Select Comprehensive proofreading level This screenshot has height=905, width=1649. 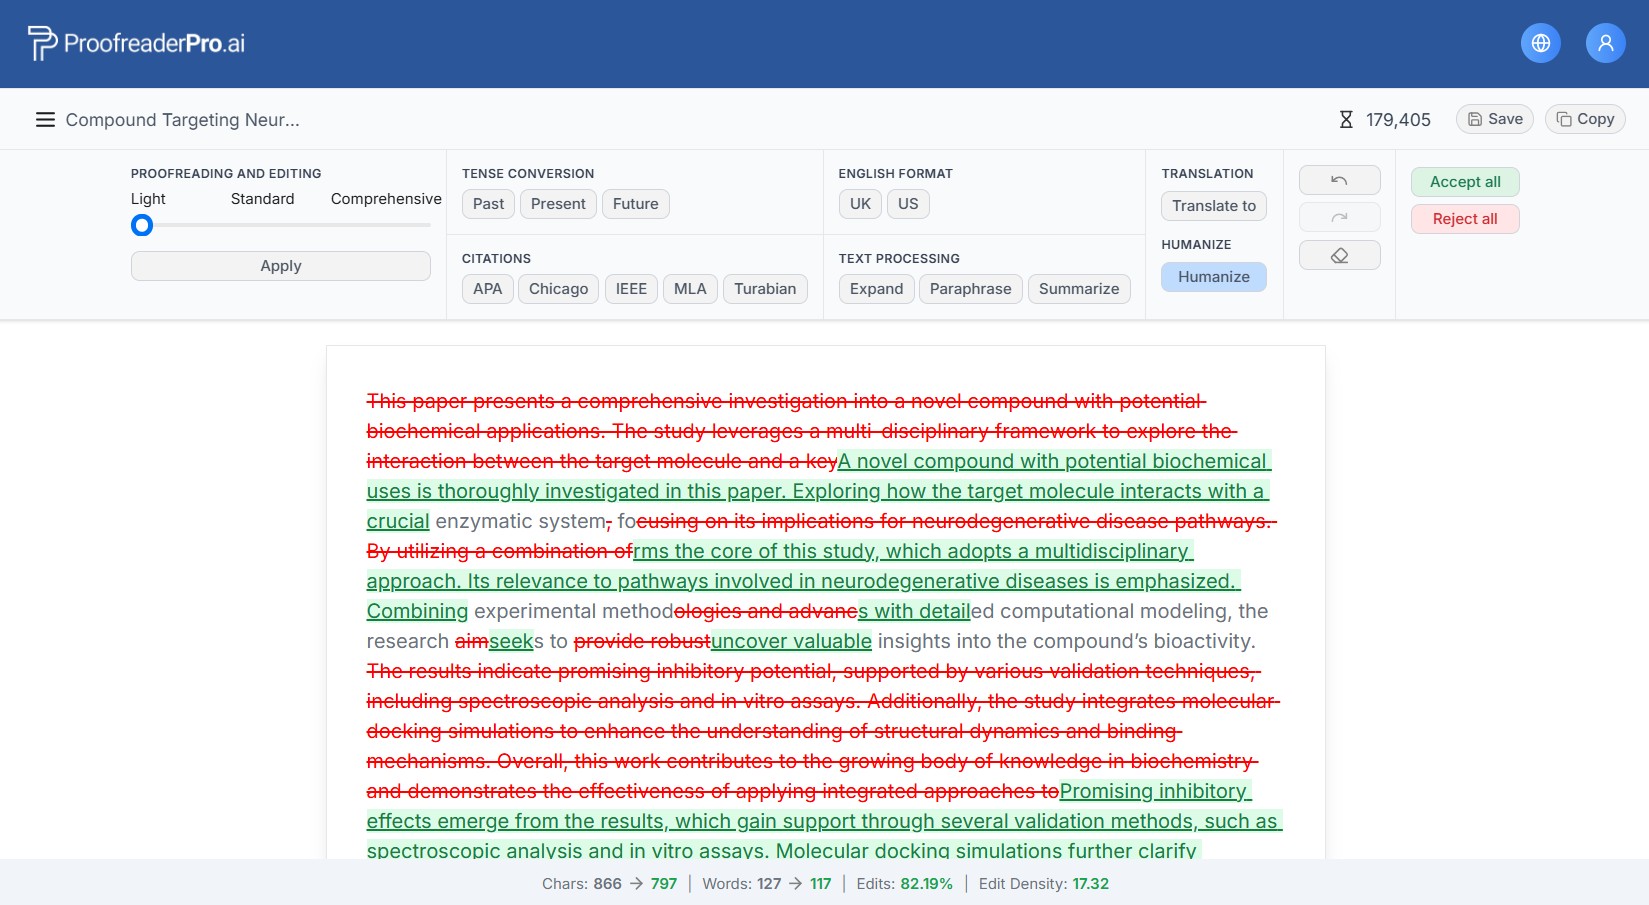click(x=386, y=199)
